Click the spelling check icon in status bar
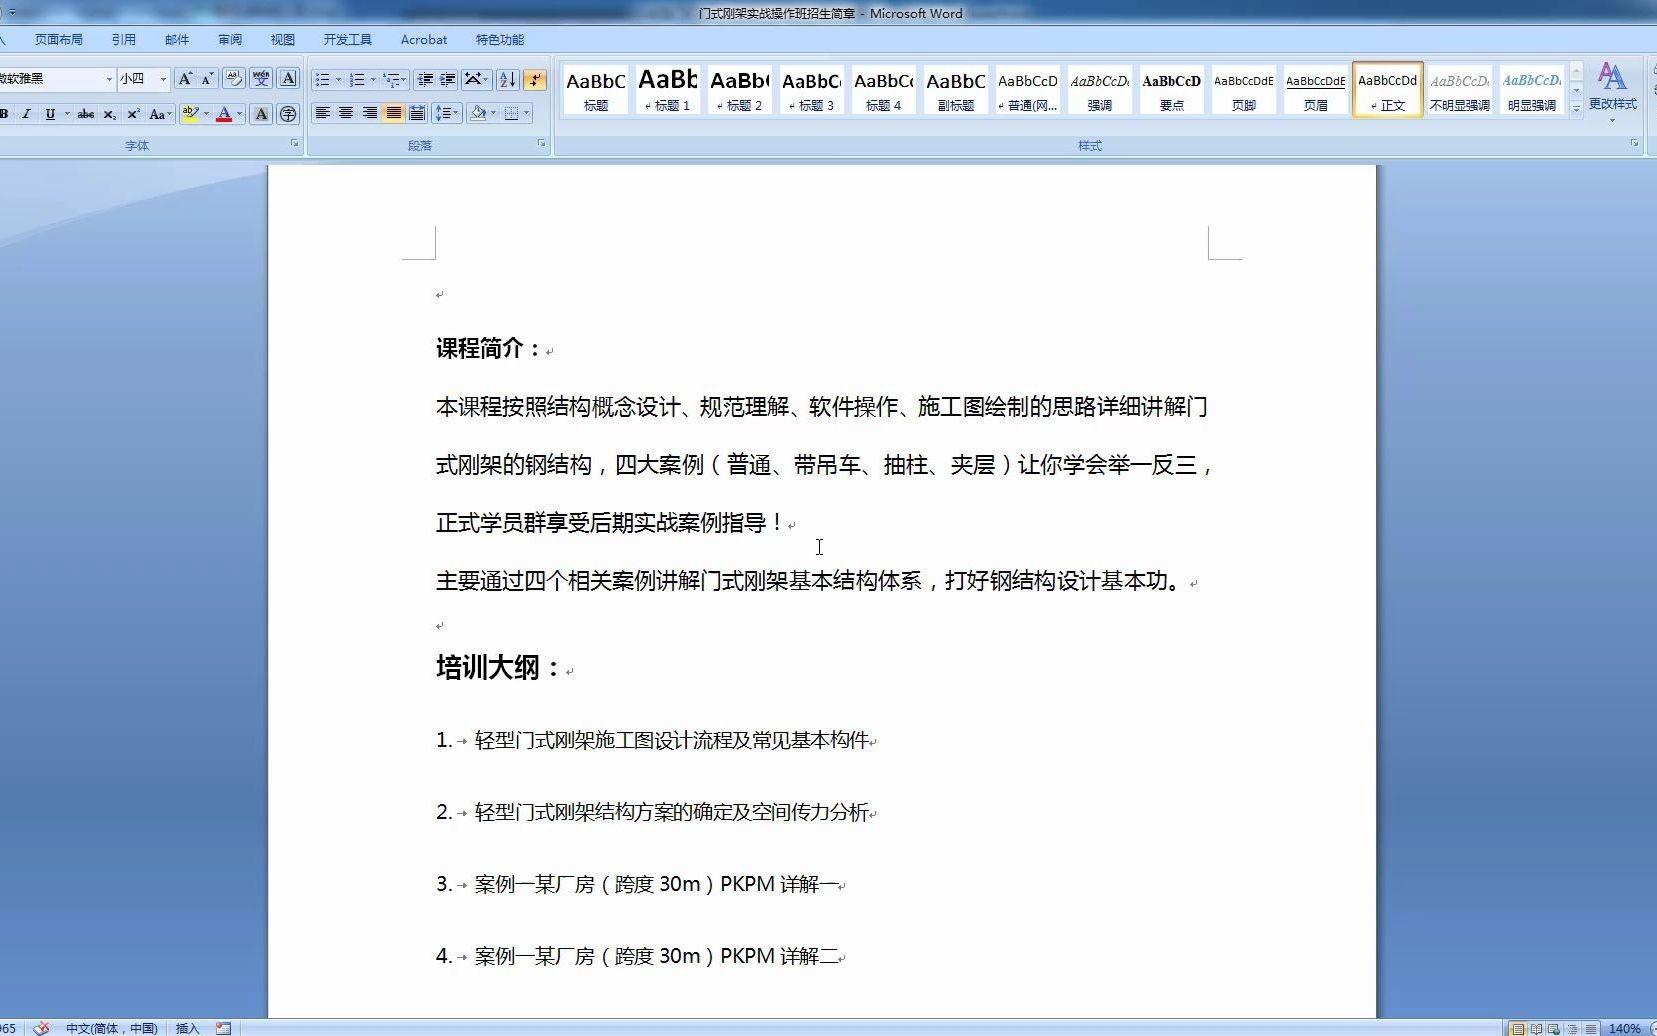The height and width of the screenshot is (1036, 1657). click(x=41, y=1028)
